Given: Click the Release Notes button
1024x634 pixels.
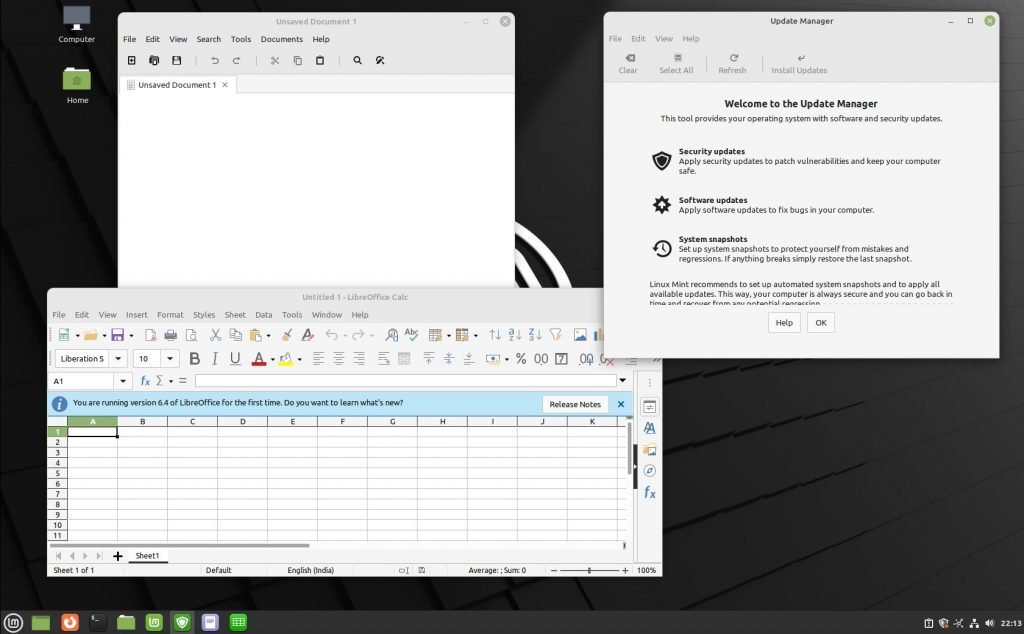Looking at the screenshot, I should click(x=575, y=404).
